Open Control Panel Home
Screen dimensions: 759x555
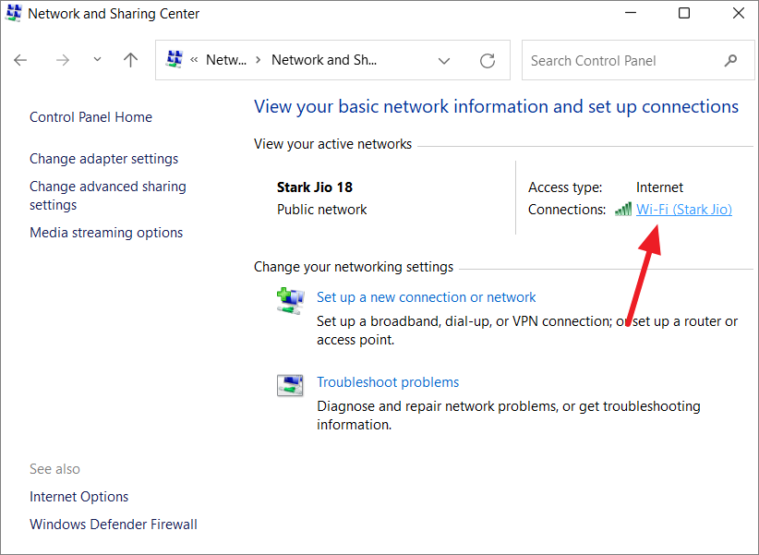91,117
